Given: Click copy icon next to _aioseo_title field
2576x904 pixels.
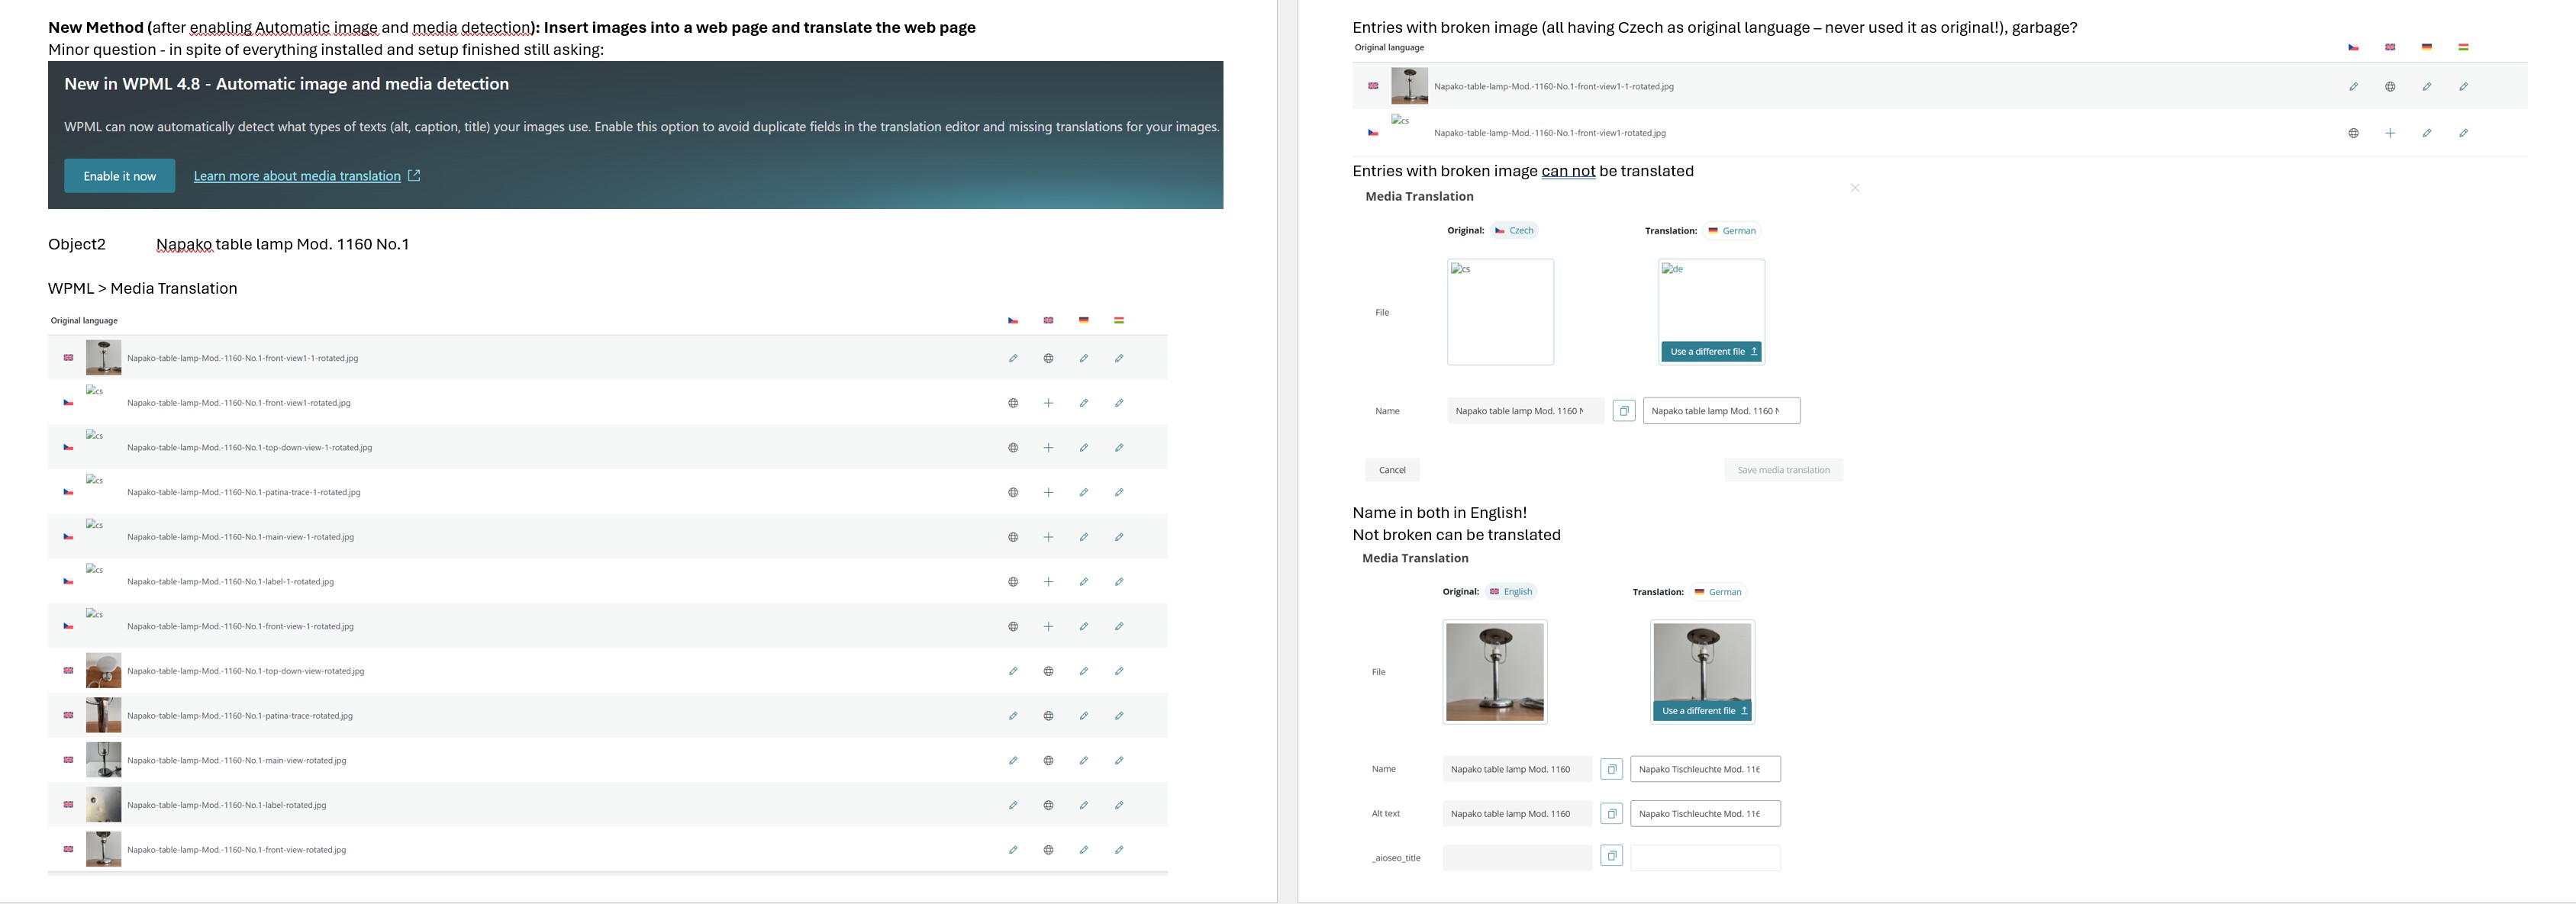Looking at the screenshot, I should click(x=1611, y=856).
